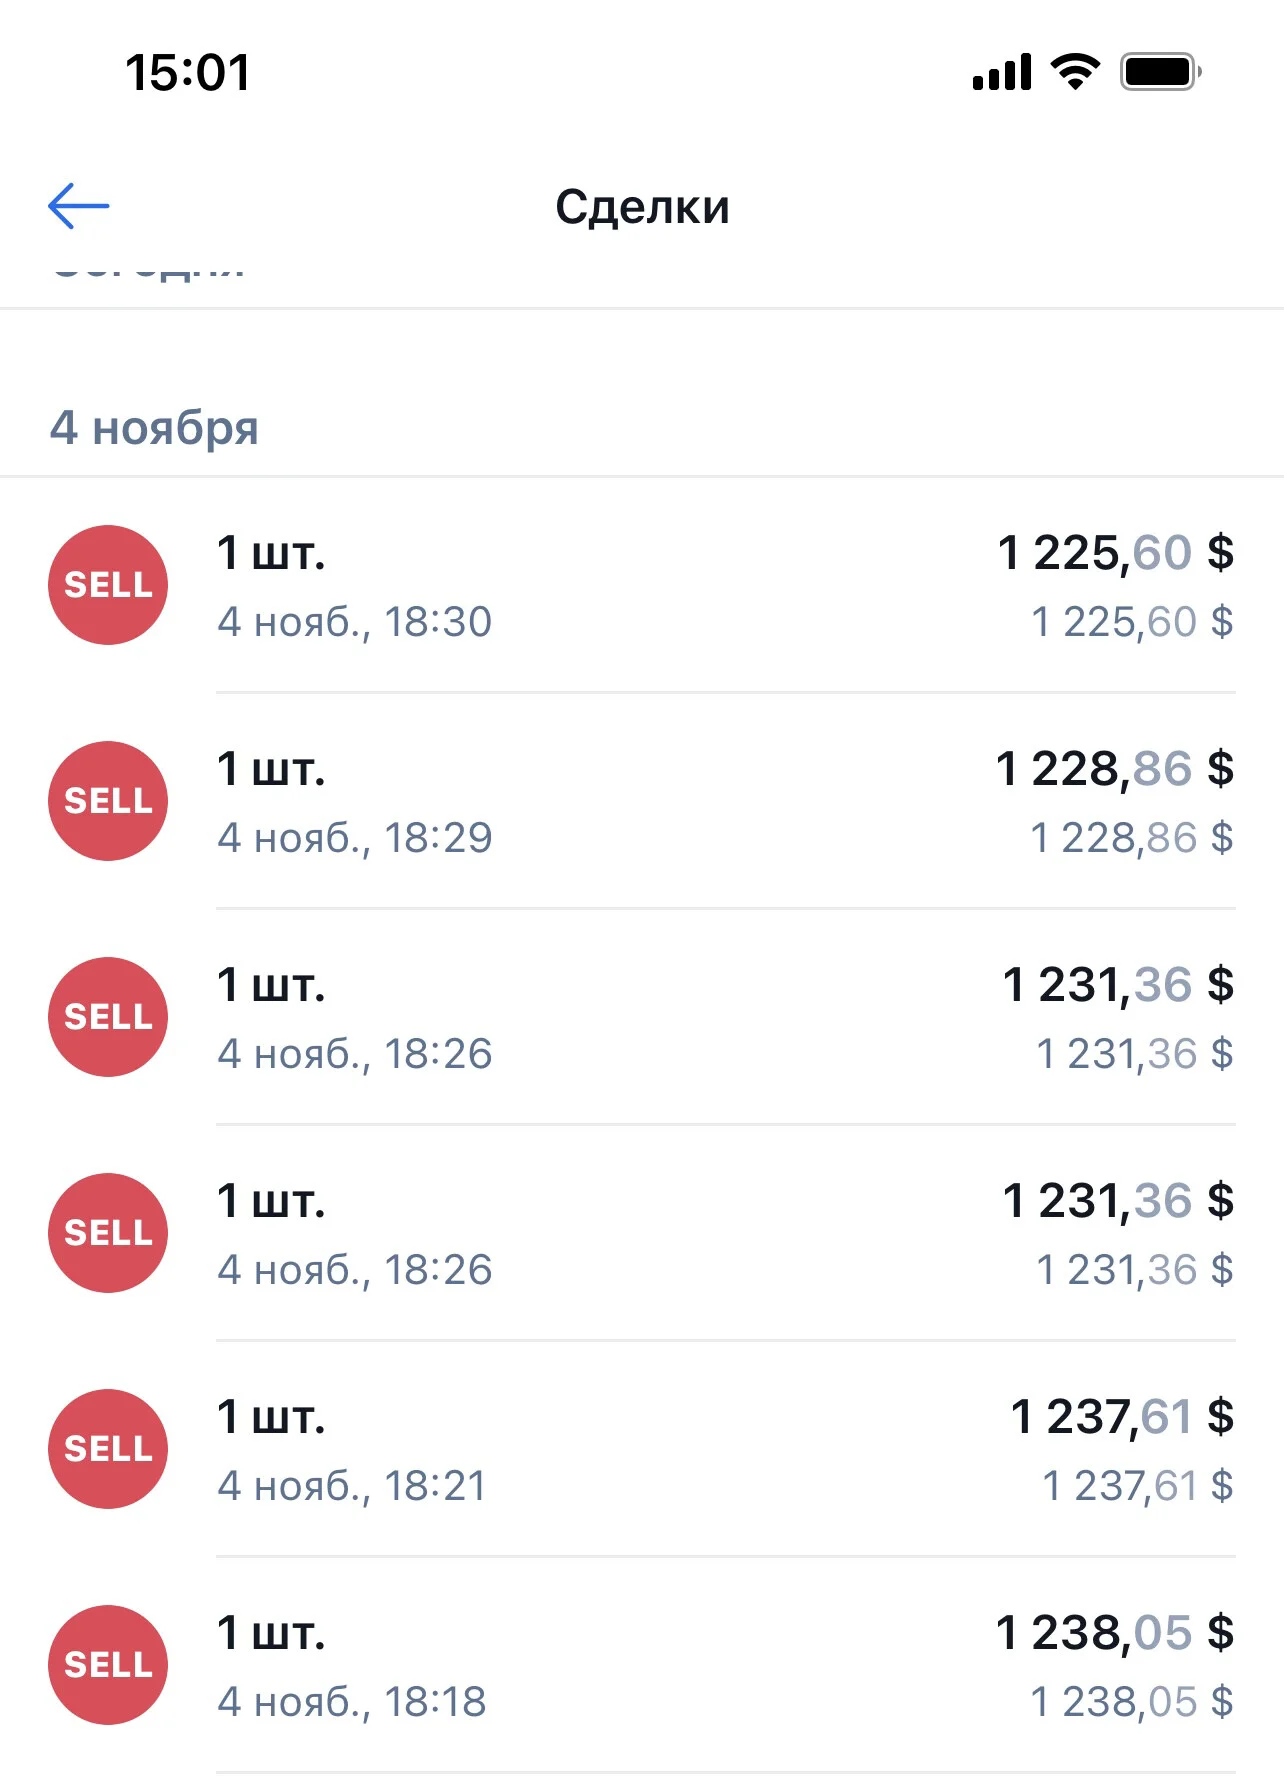Open the trade priced 1 228,86 $
This screenshot has height=1782, width=1284.
tap(642, 801)
